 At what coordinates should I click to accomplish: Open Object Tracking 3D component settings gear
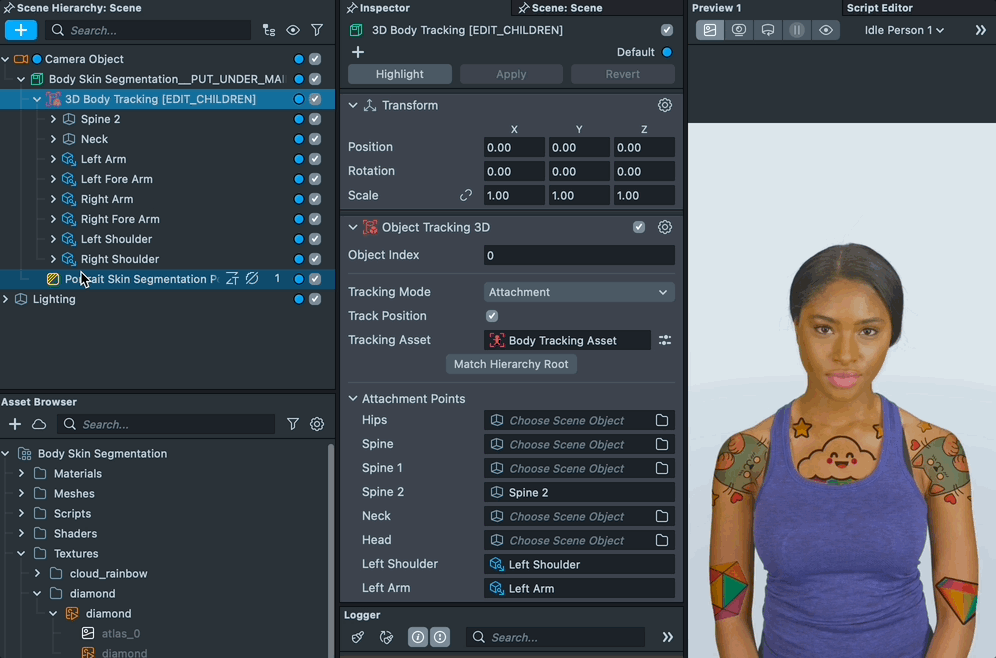click(x=665, y=227)
